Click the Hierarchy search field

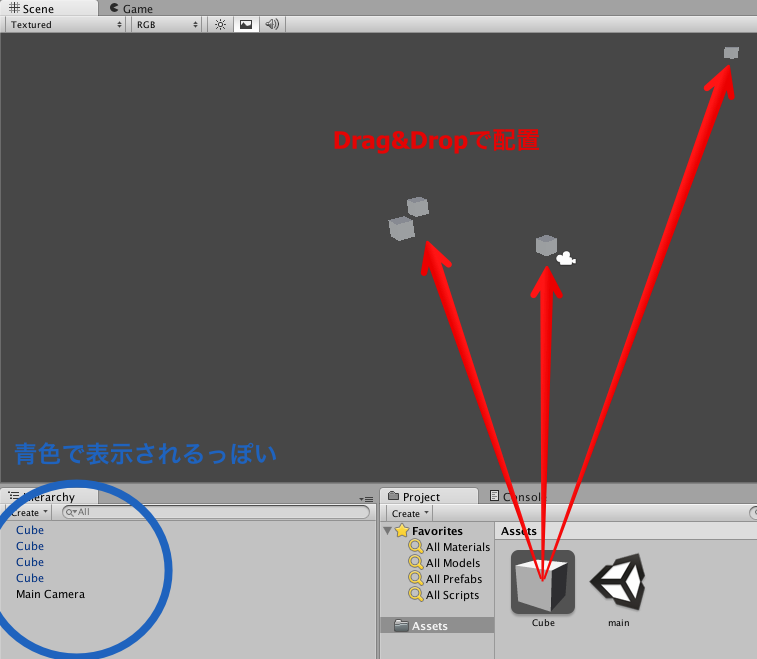point(216,512)
